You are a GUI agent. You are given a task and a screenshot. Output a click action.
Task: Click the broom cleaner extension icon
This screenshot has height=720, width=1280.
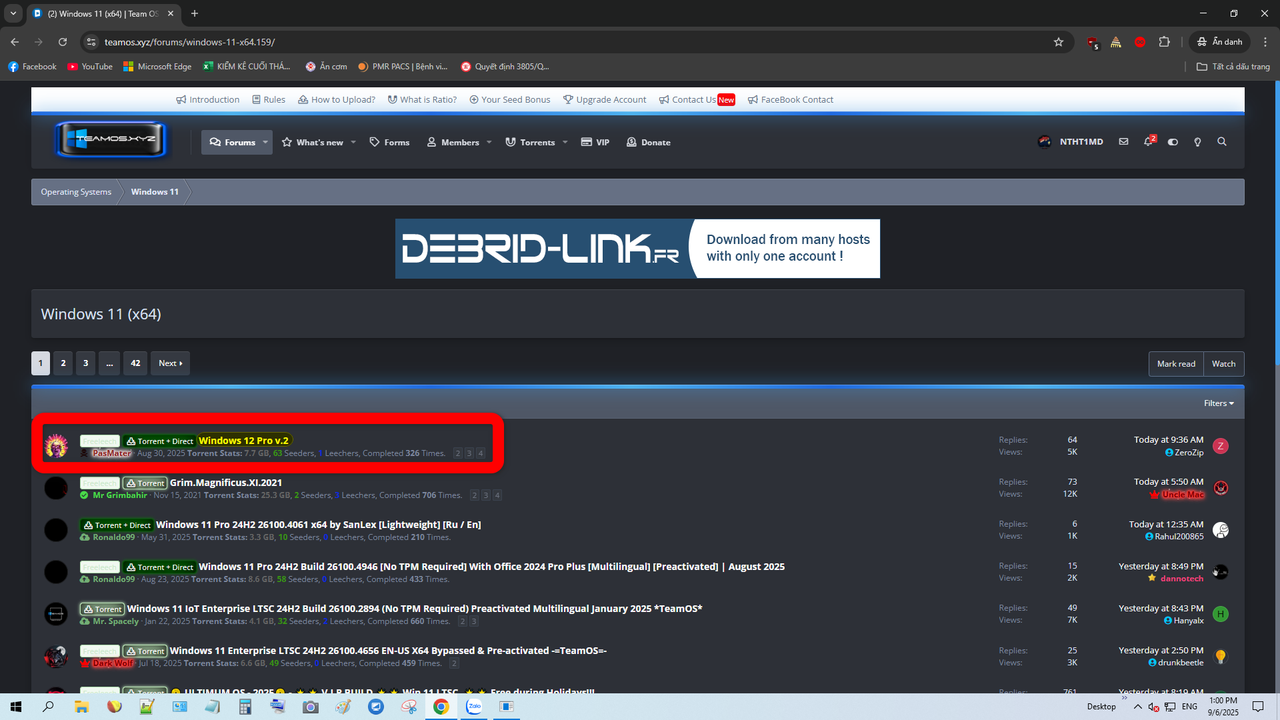pos(1116,42)
